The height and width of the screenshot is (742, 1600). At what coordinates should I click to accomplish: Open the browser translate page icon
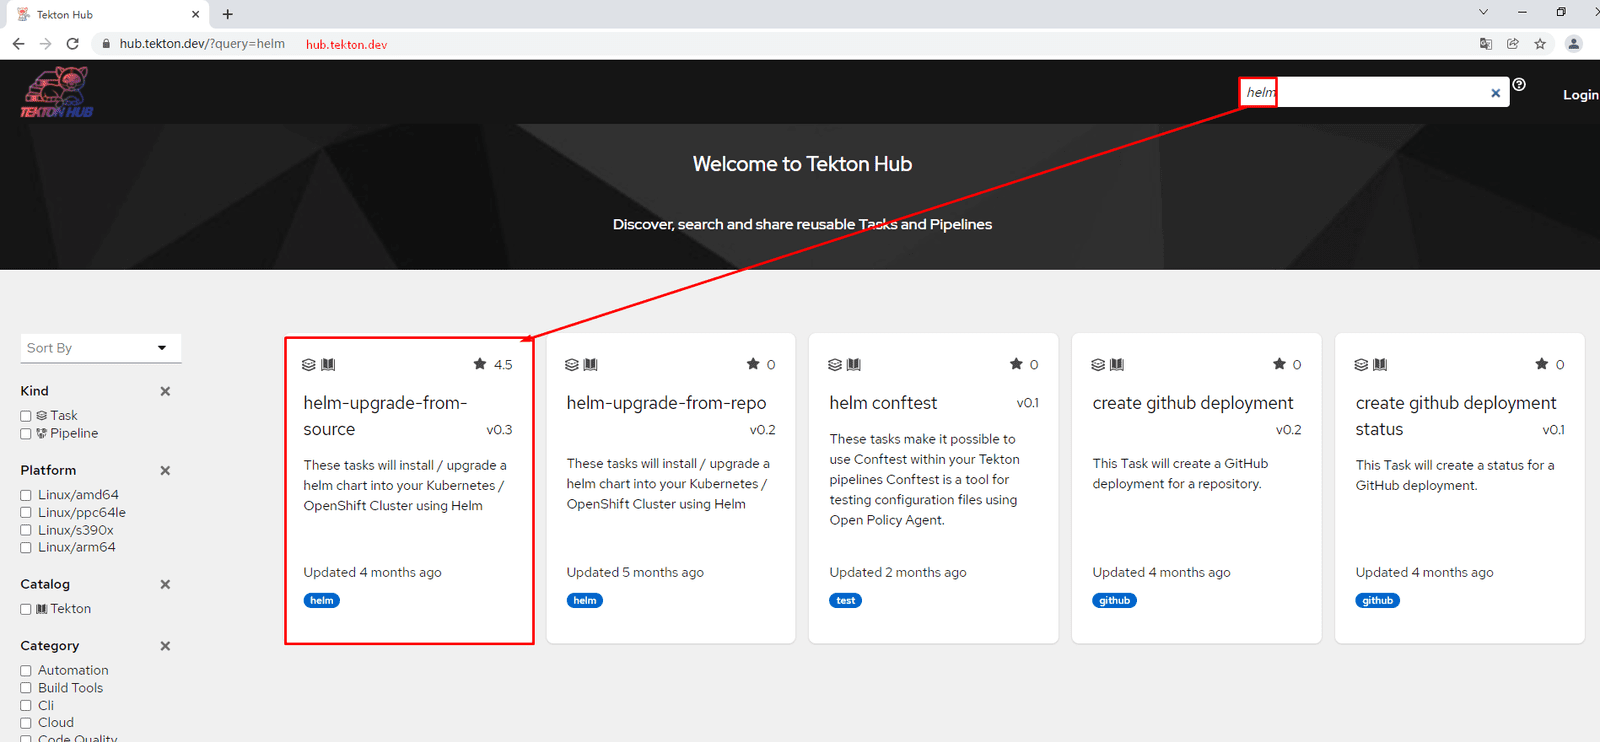click(1486, 44)
